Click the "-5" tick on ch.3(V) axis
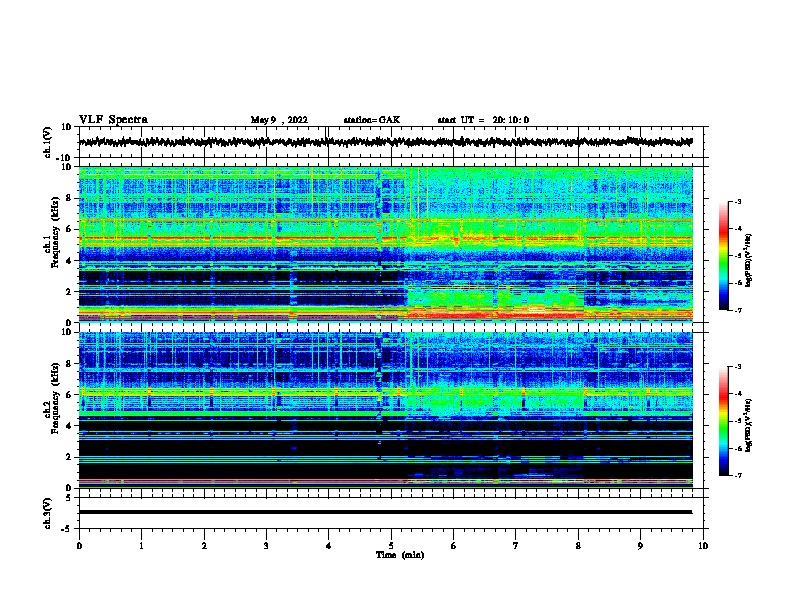 [66, 529]
